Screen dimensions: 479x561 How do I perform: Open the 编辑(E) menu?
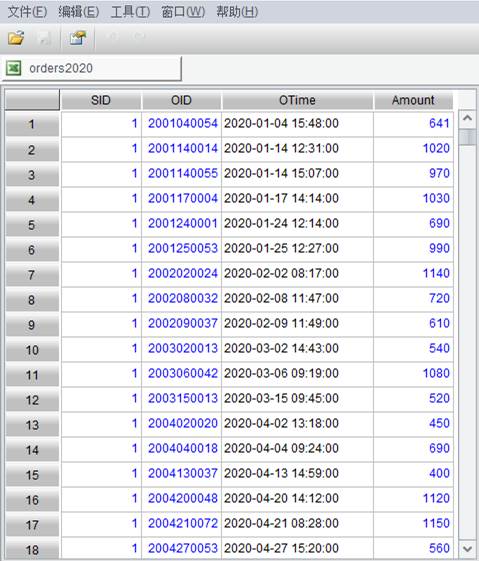pos(79,12)
